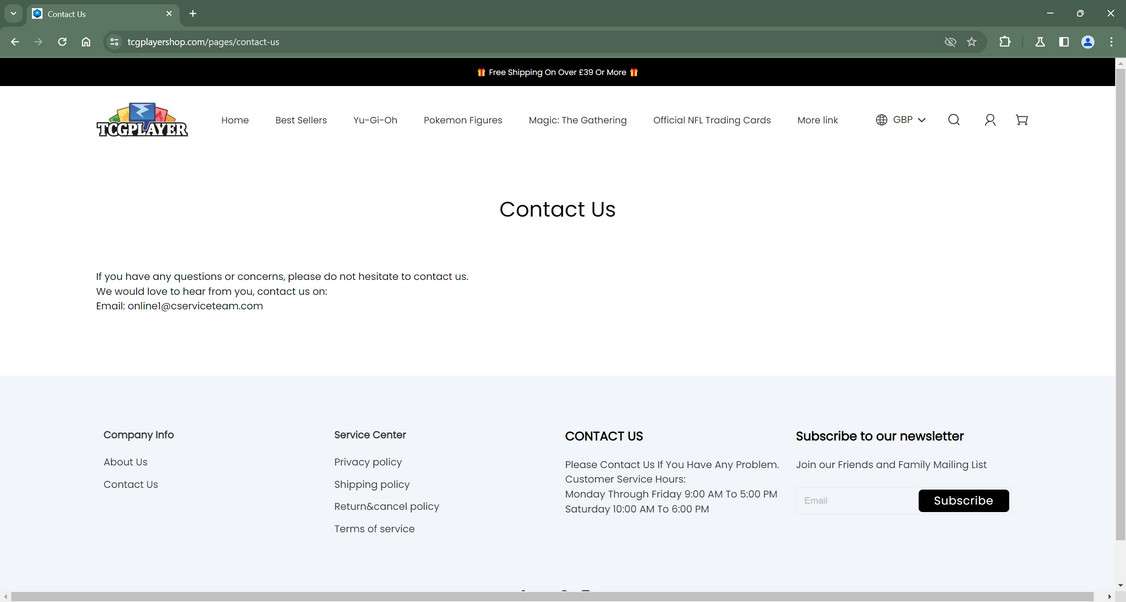Viewport: 1126px width, 602px height.
Task: Open Best Sellers menu item
Action: coord(301,120)
